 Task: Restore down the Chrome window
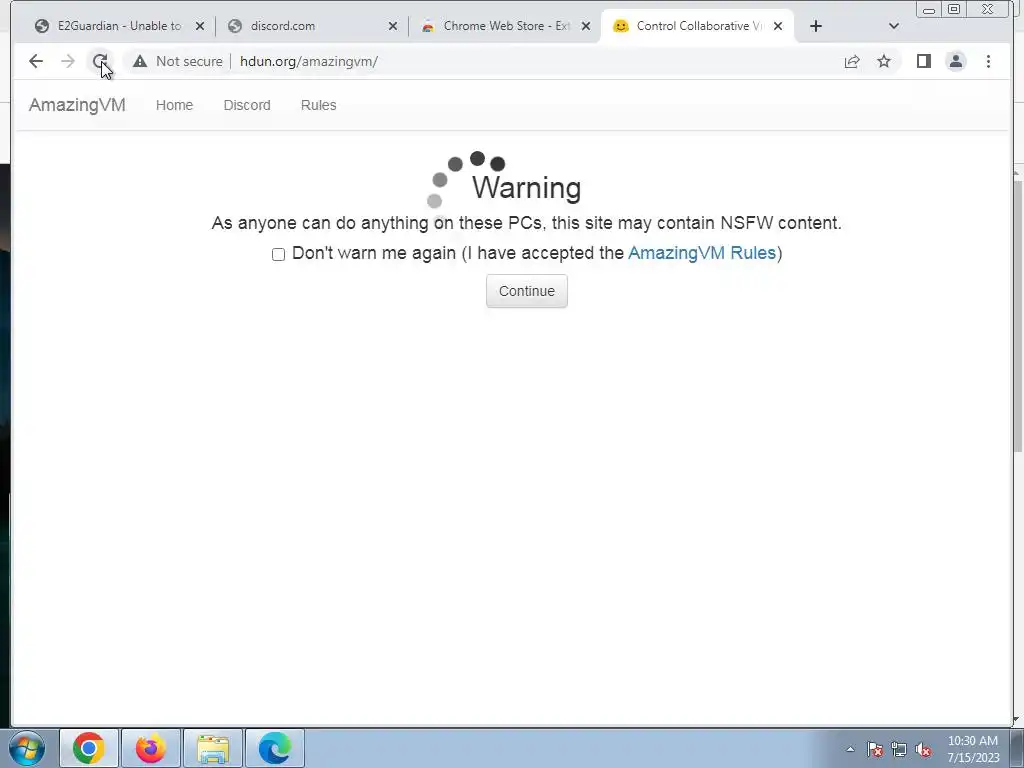pyautogui.click(x=954, y=9)
